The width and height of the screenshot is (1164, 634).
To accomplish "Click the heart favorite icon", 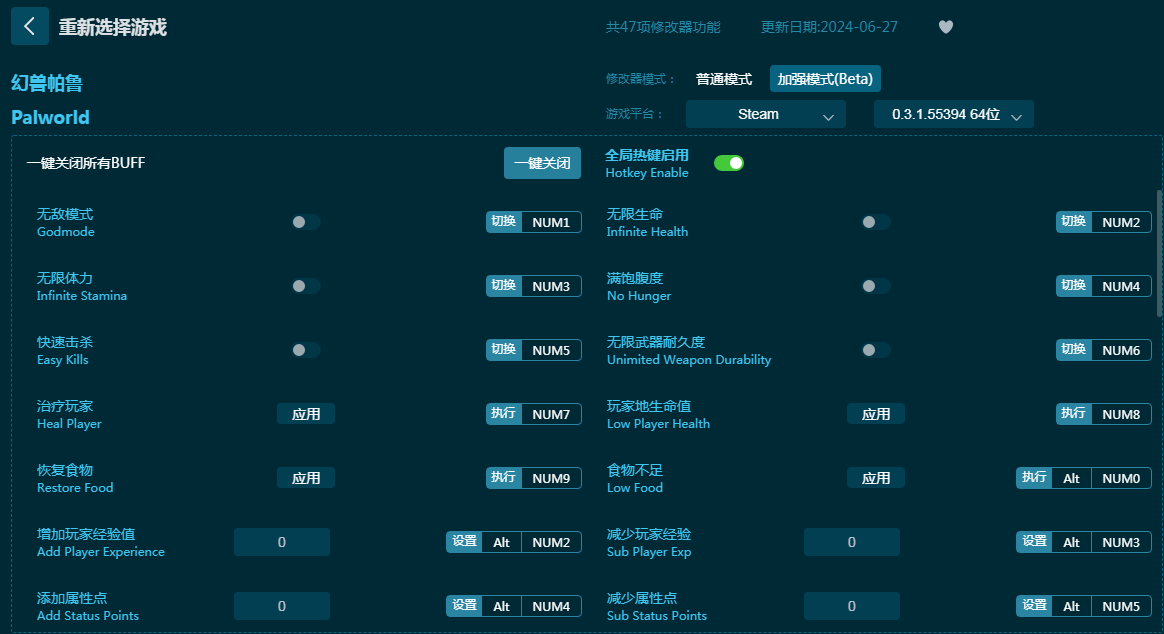I will click(945, 27).
